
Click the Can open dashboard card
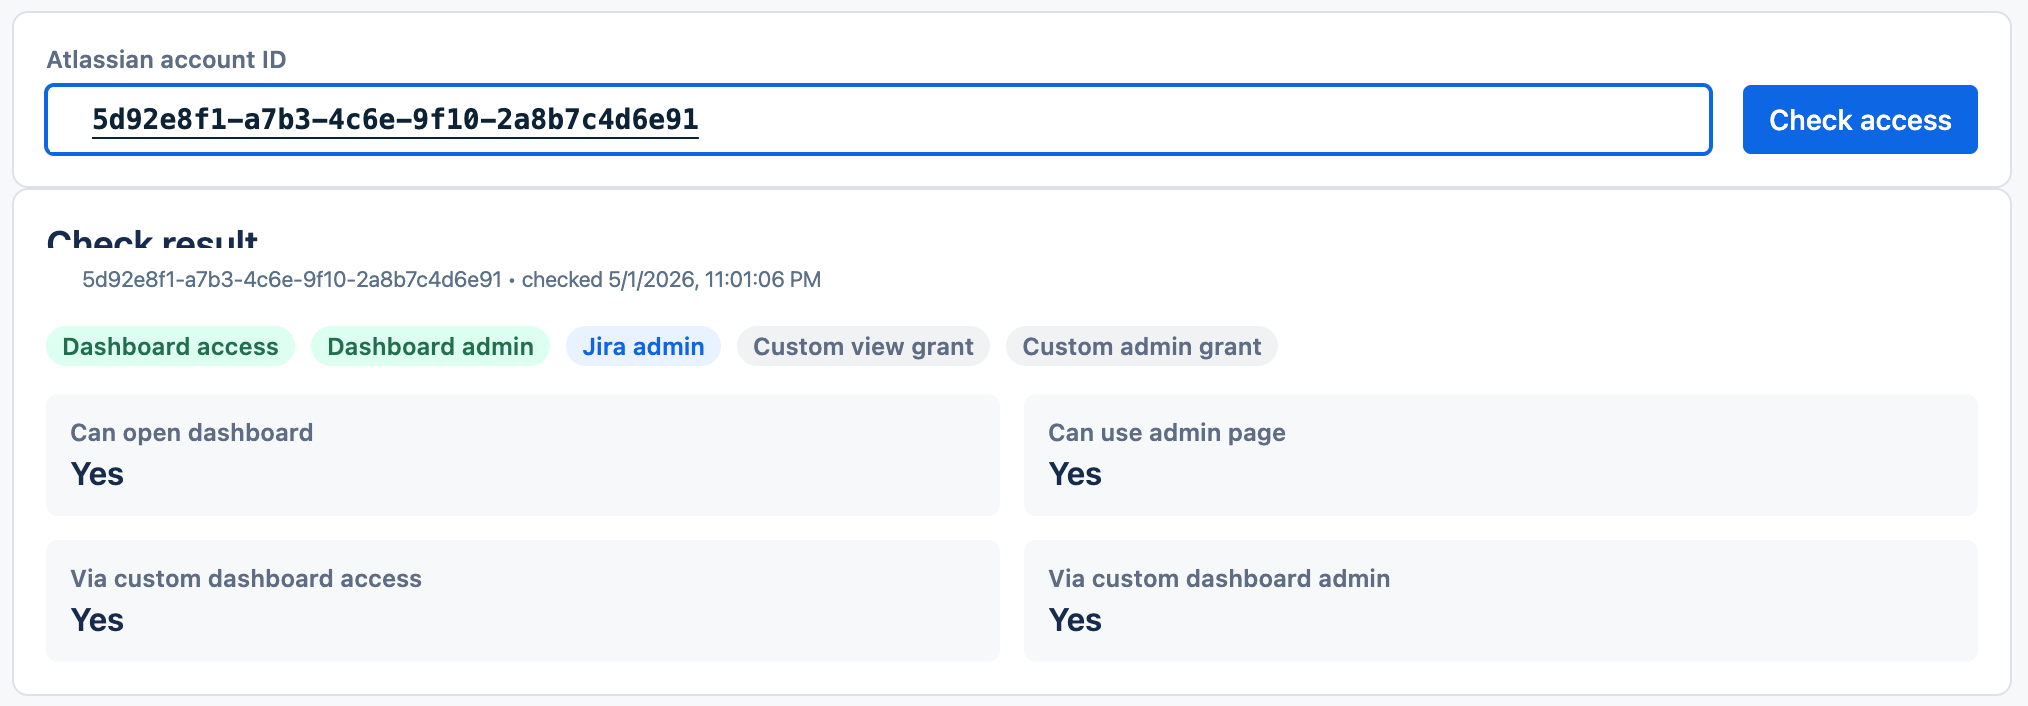[x=523, y=455]
